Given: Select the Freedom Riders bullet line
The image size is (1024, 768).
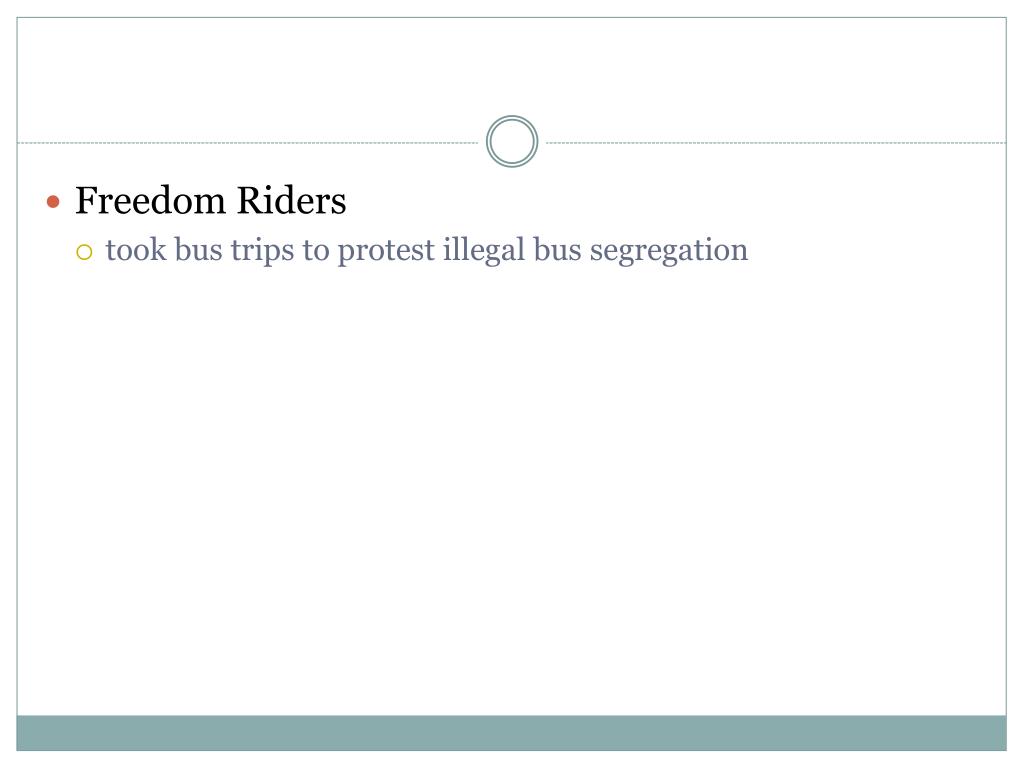Looking at the screenshot, I should [197, 200].
